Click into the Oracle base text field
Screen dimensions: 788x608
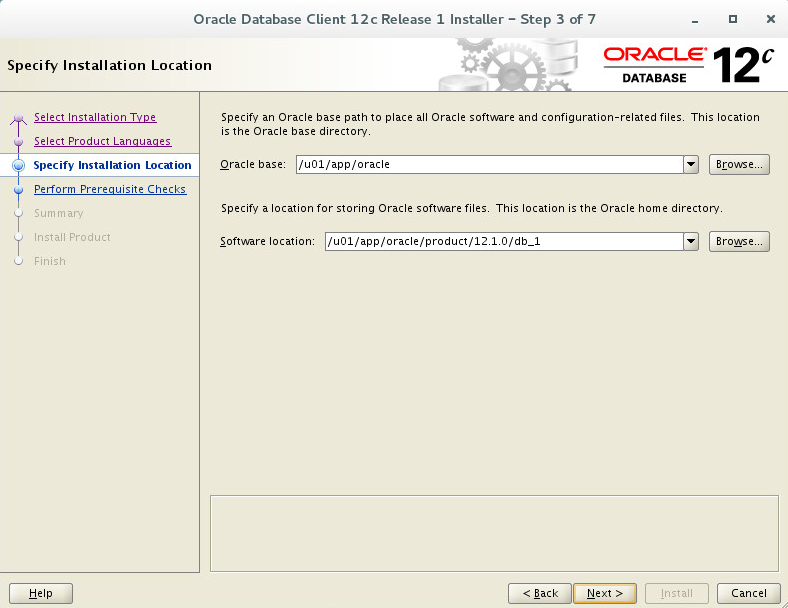click(x=489, y=164)
